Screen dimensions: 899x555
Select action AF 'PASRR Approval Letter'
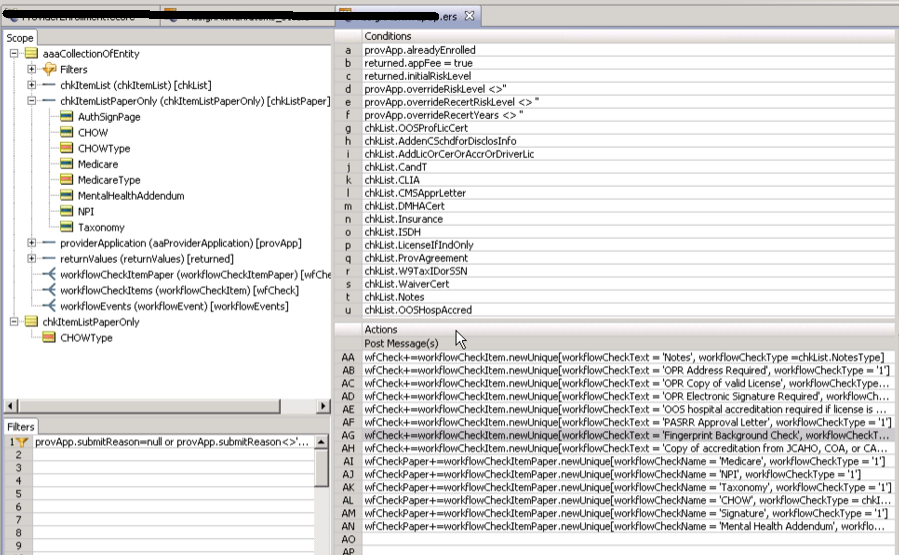click(628, 423)
